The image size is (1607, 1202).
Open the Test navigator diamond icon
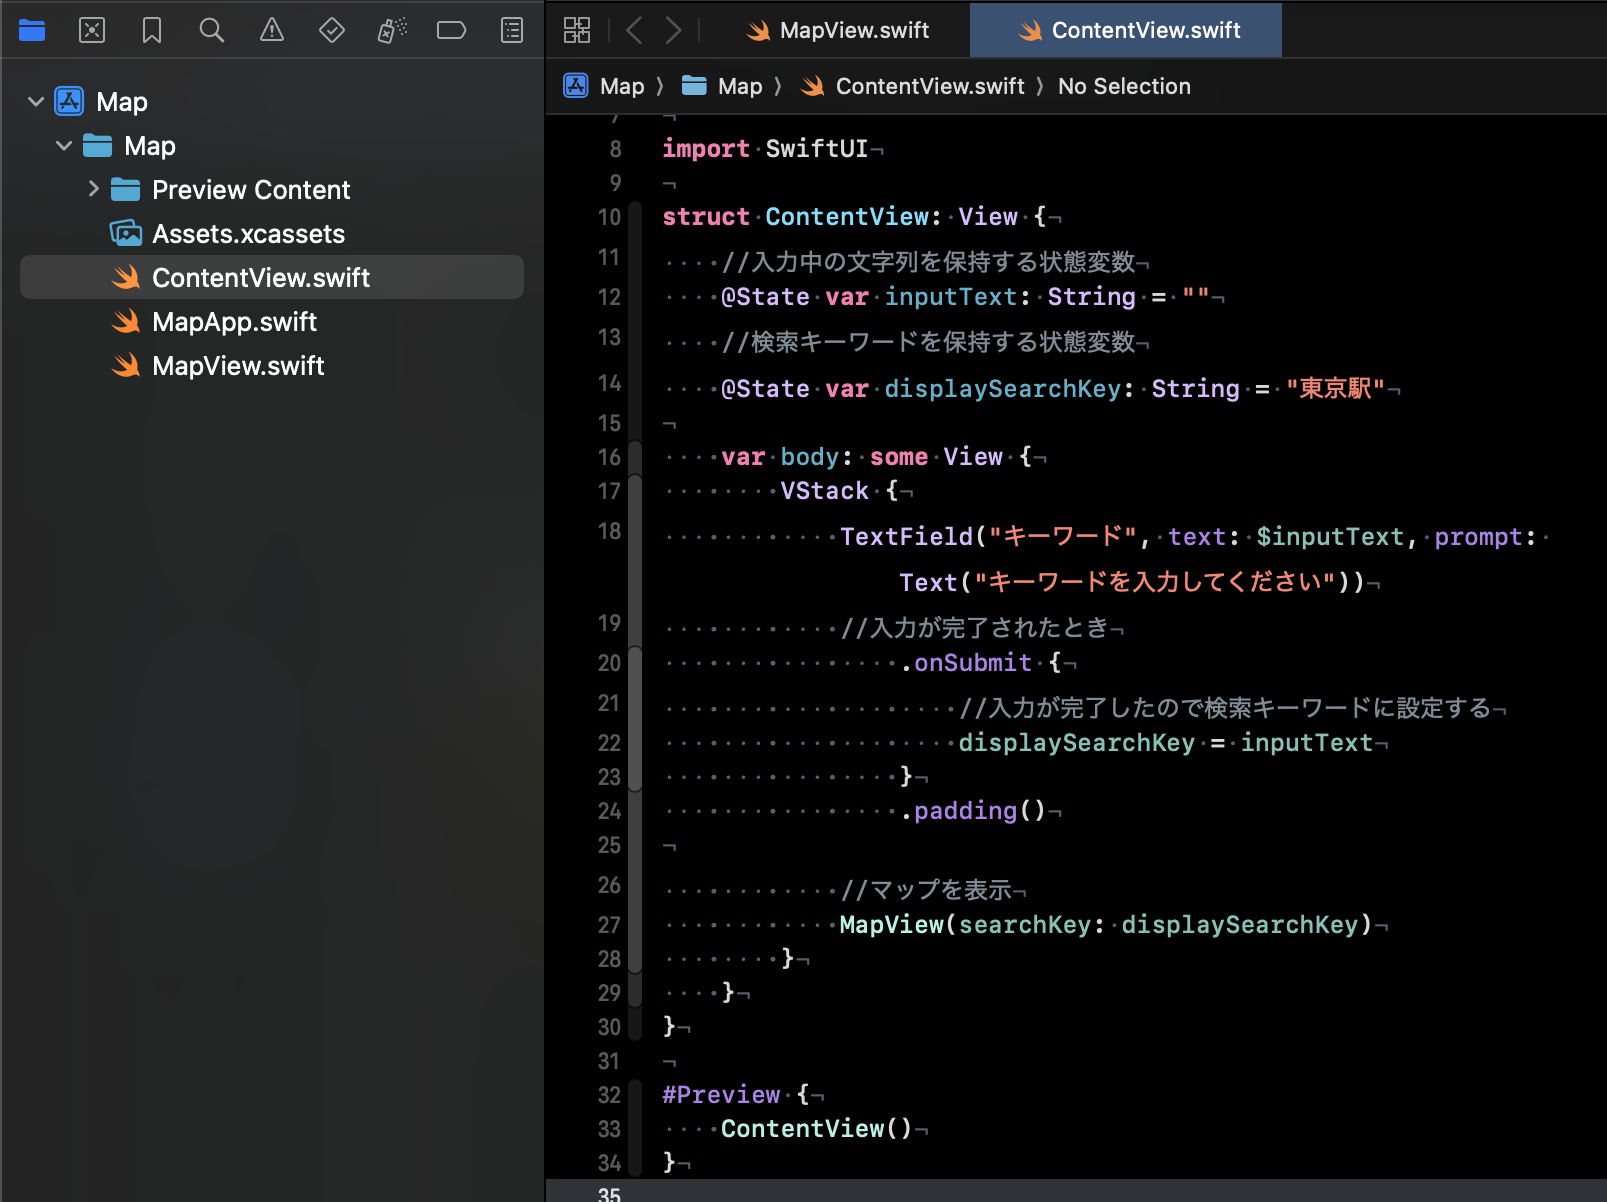click(x=332, y=31)
